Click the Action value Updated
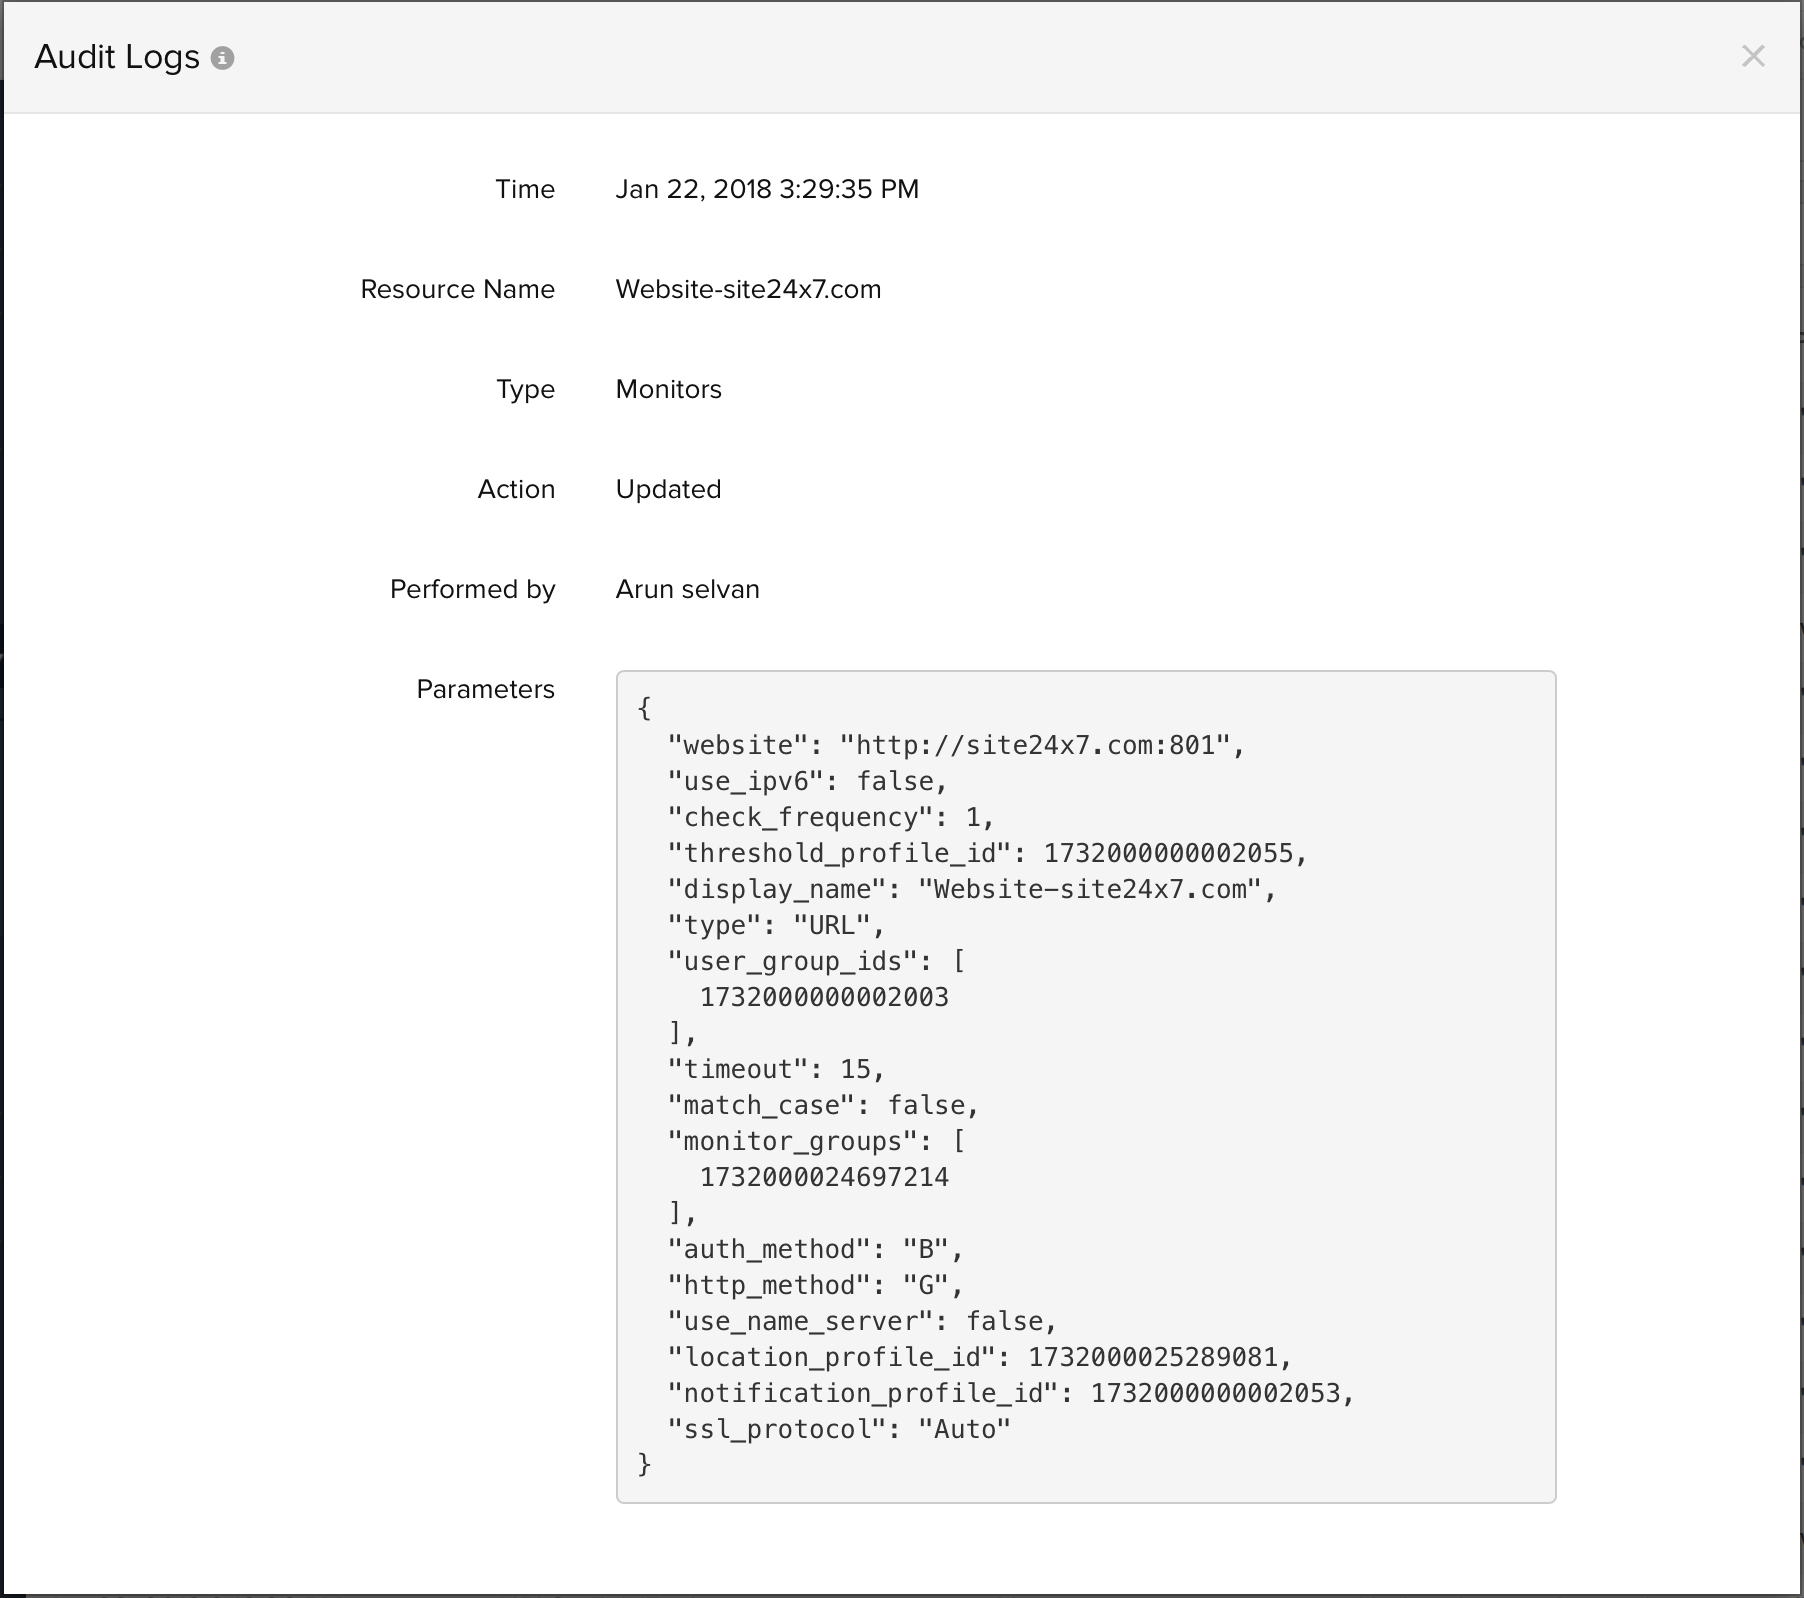Image resolution: width=1804 pixels, height=1598 pixels. click(x=668, y=489)
